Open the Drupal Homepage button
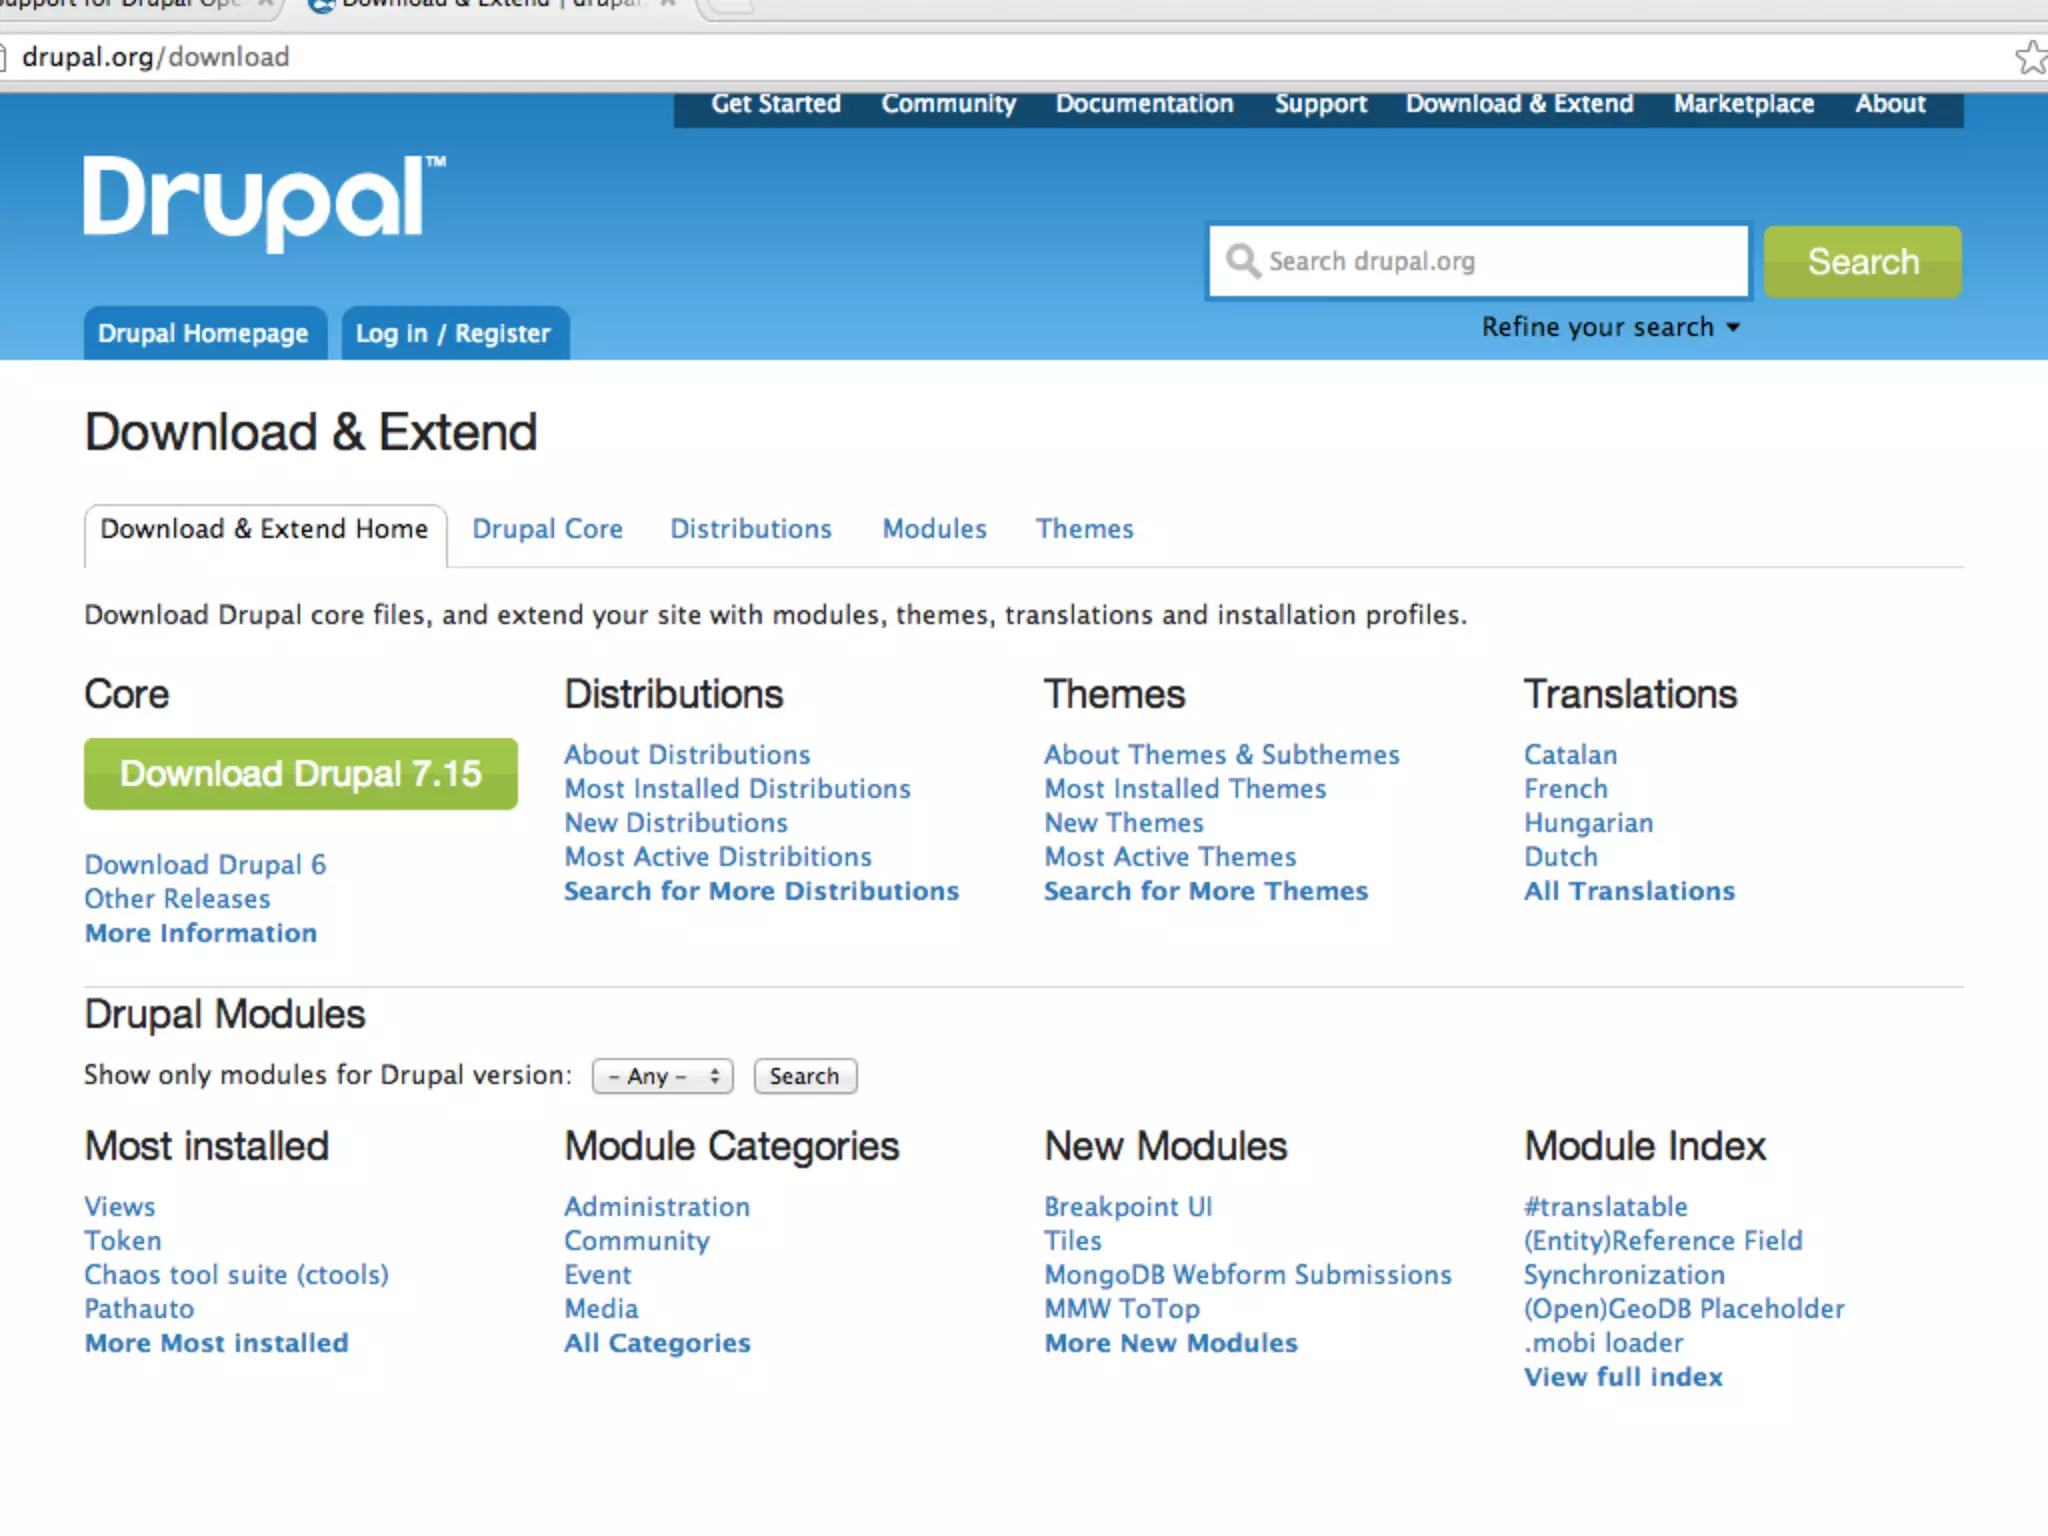 click(203, 334)
